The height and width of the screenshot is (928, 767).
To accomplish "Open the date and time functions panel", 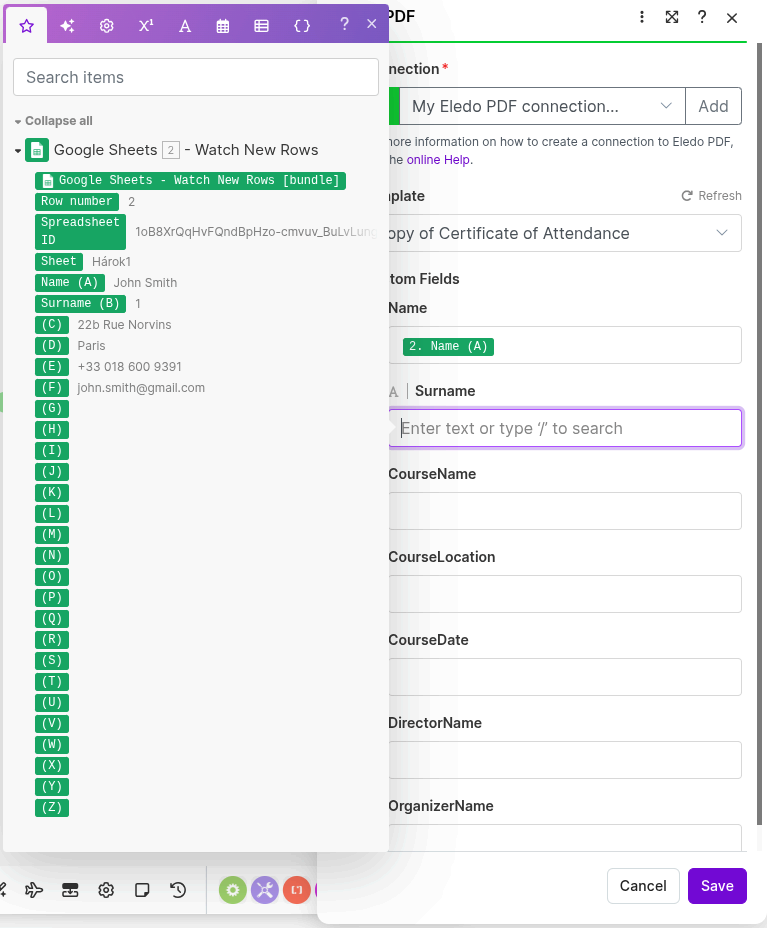I will tap(223, 25).
